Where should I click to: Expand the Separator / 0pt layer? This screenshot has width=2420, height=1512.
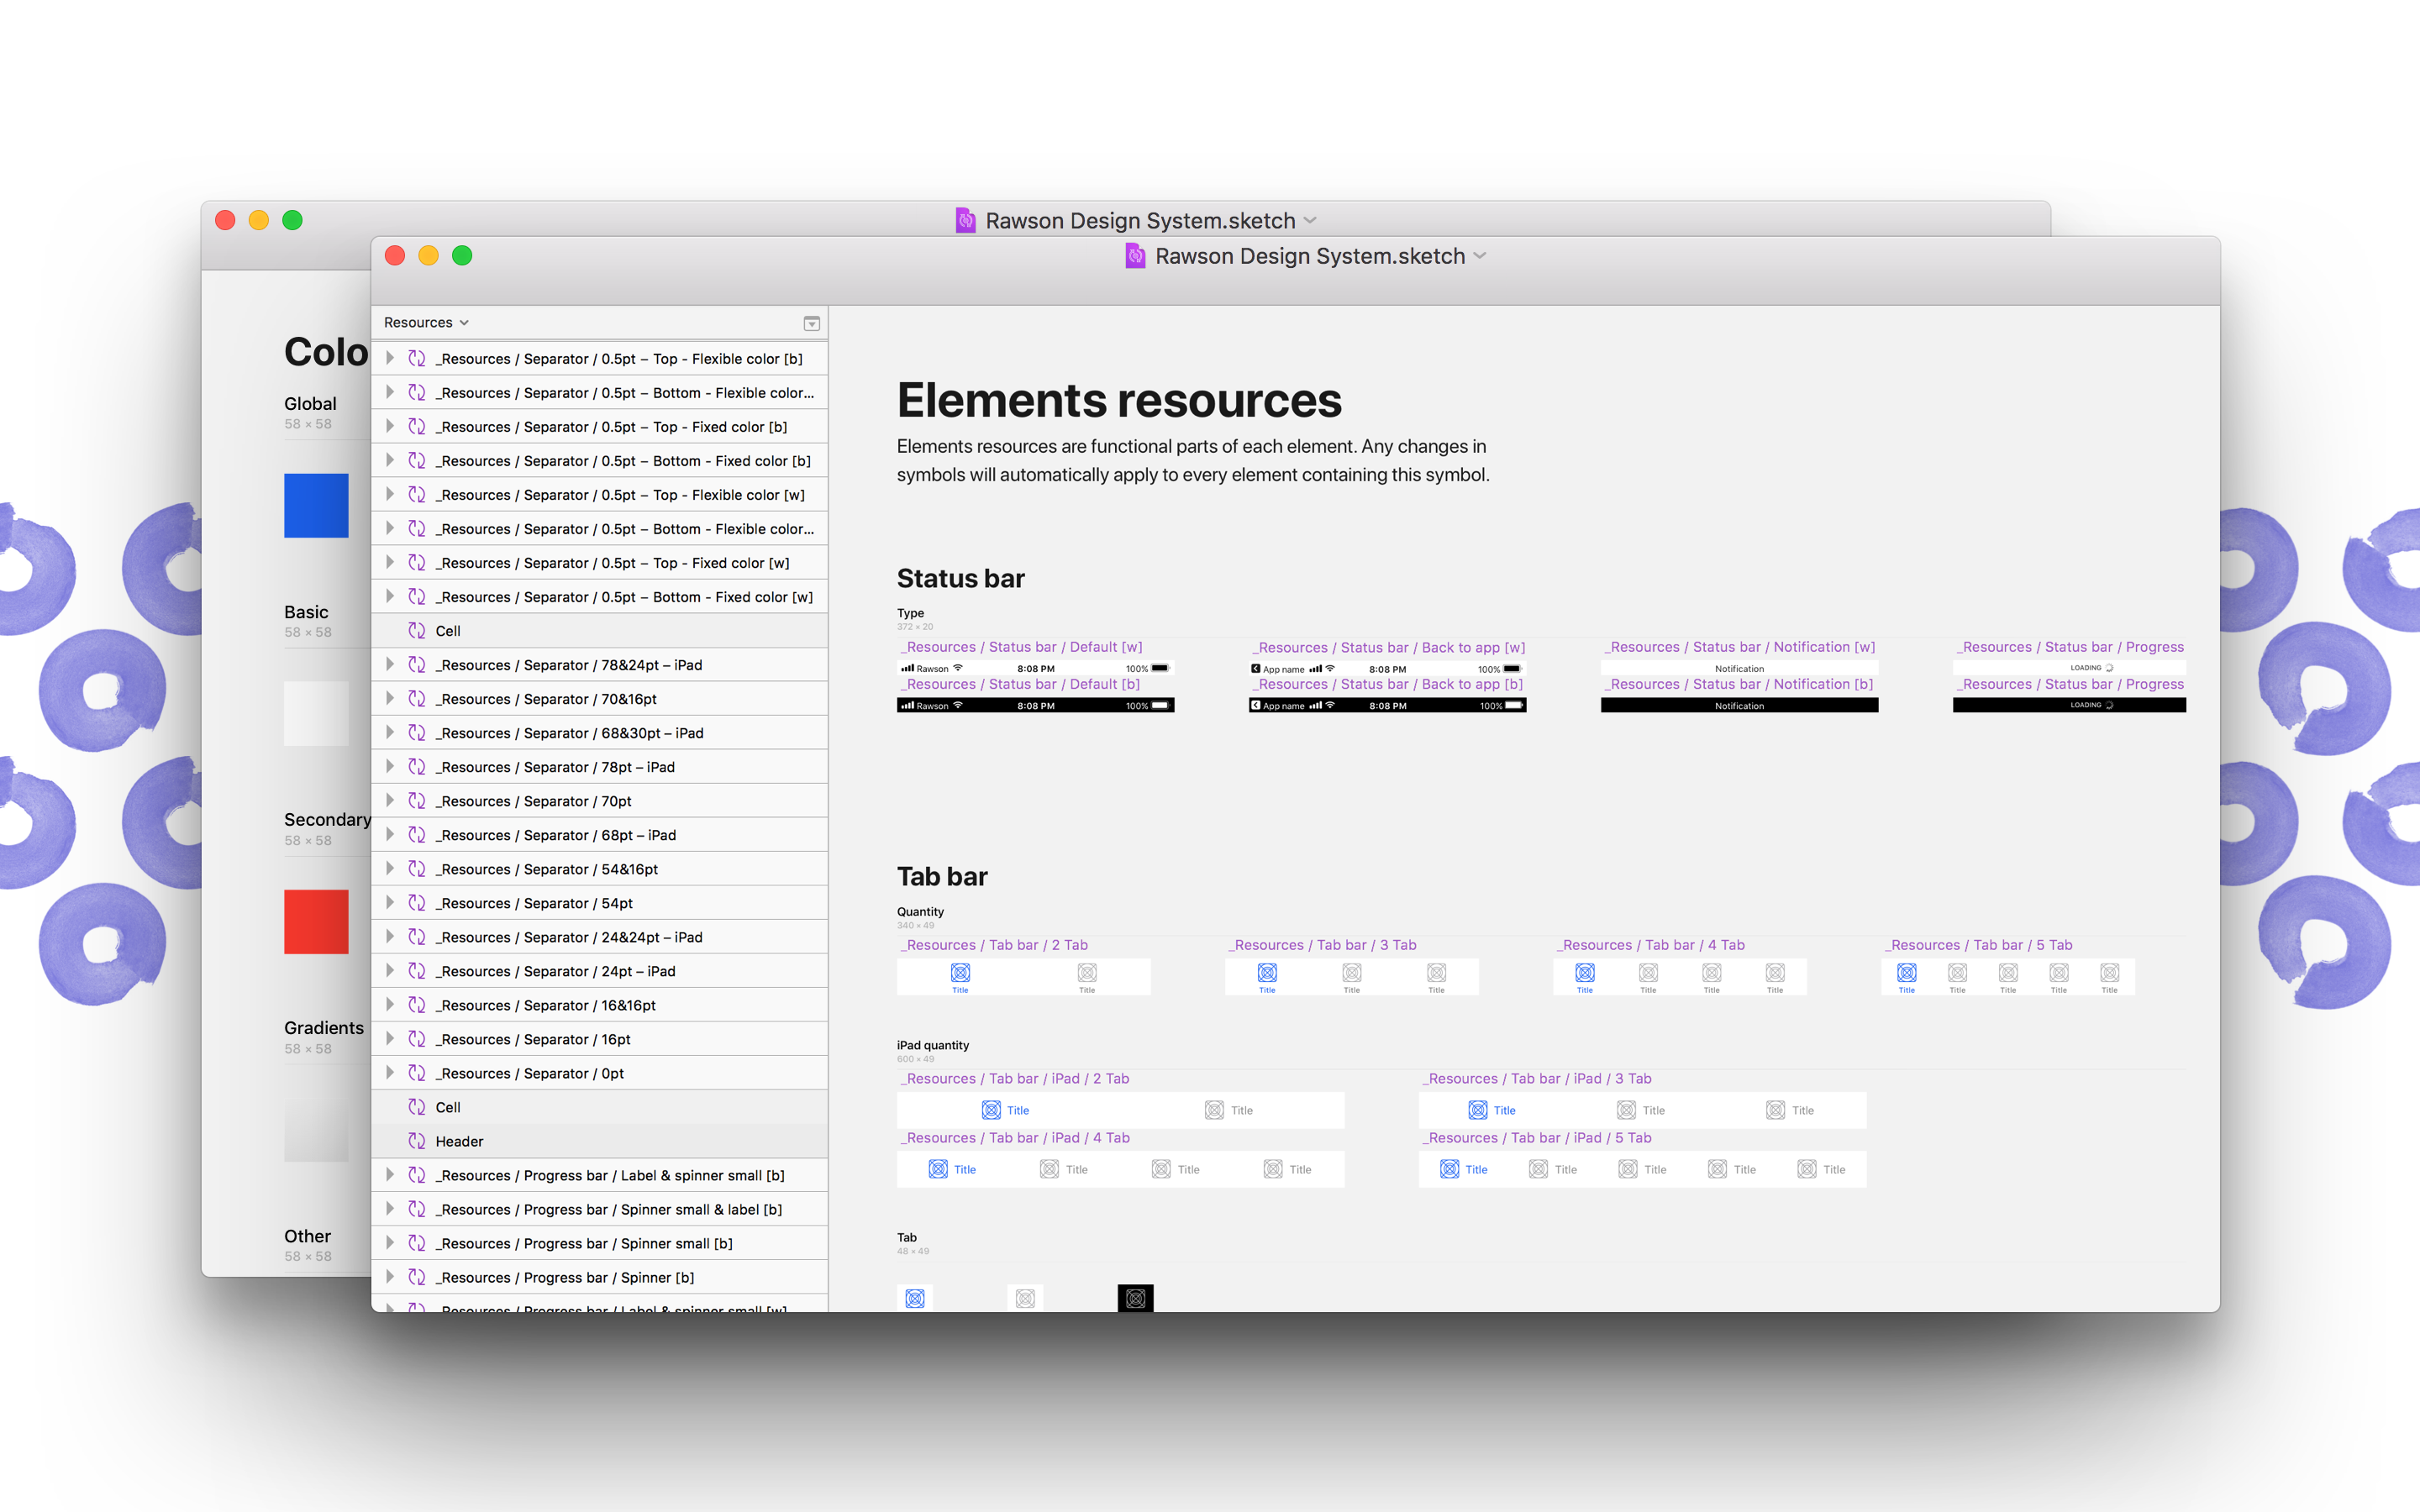[x=390, y=1072]
